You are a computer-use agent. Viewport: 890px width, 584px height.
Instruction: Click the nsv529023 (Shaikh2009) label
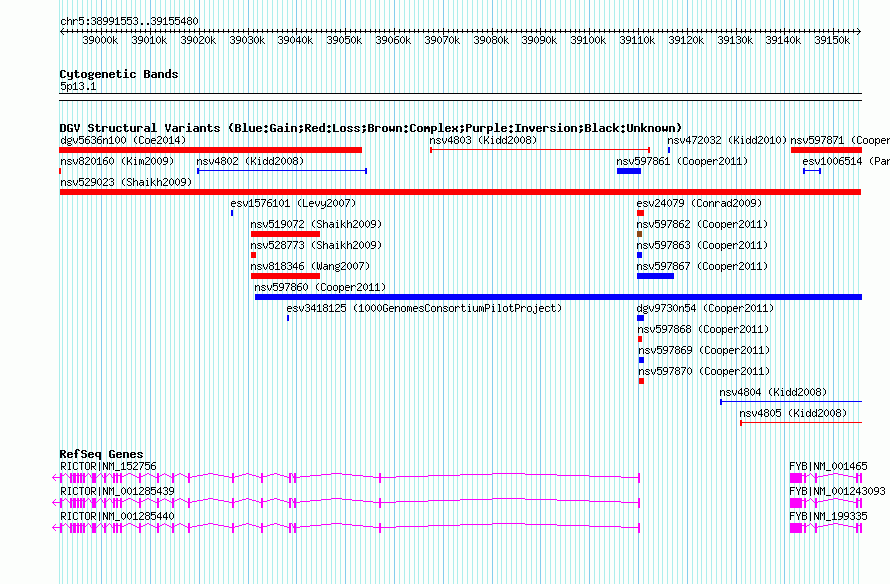coord(126,182)
